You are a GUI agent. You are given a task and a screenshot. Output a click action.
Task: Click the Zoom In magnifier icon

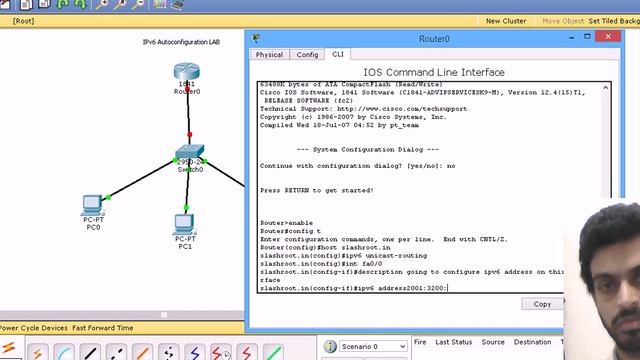[102, 4]
